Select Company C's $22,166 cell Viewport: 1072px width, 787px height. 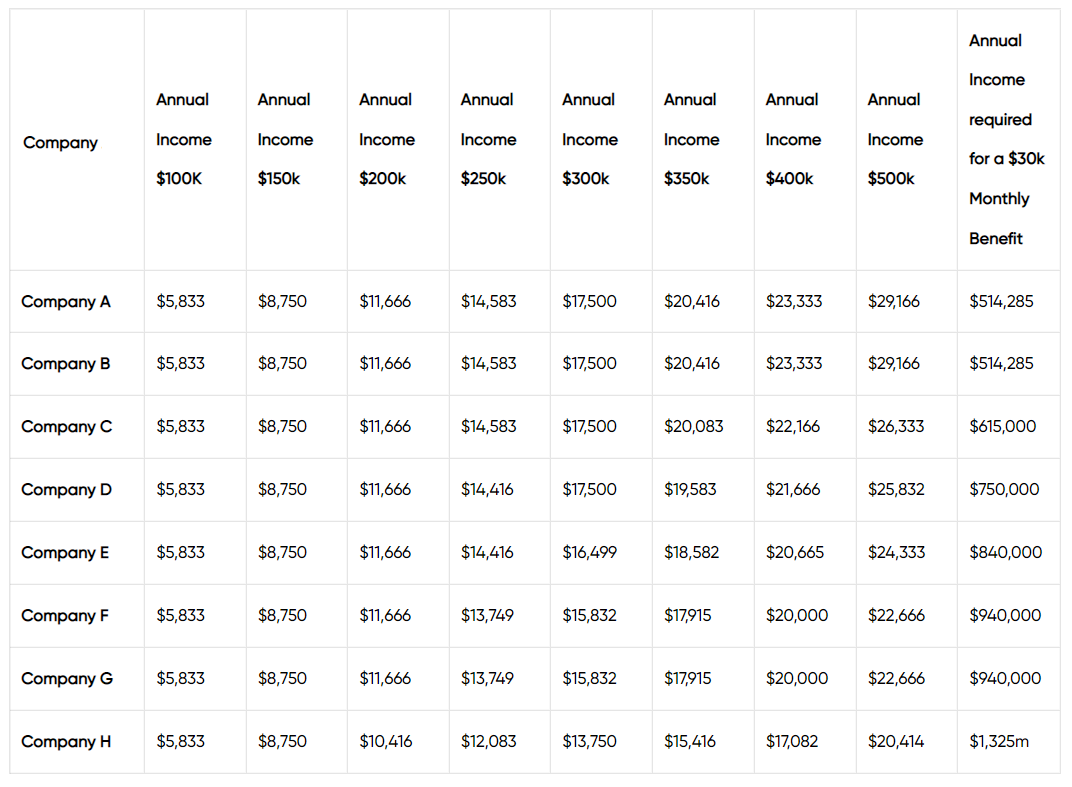793,426
